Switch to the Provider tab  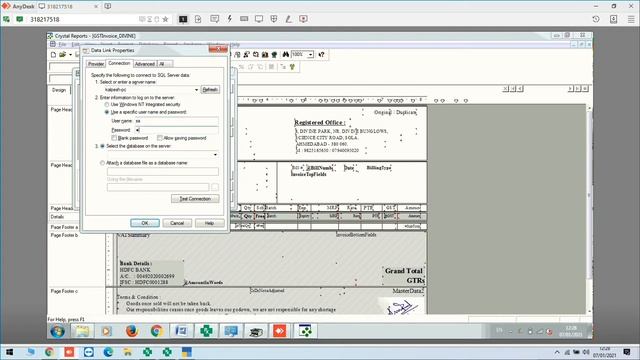point(96,64)
